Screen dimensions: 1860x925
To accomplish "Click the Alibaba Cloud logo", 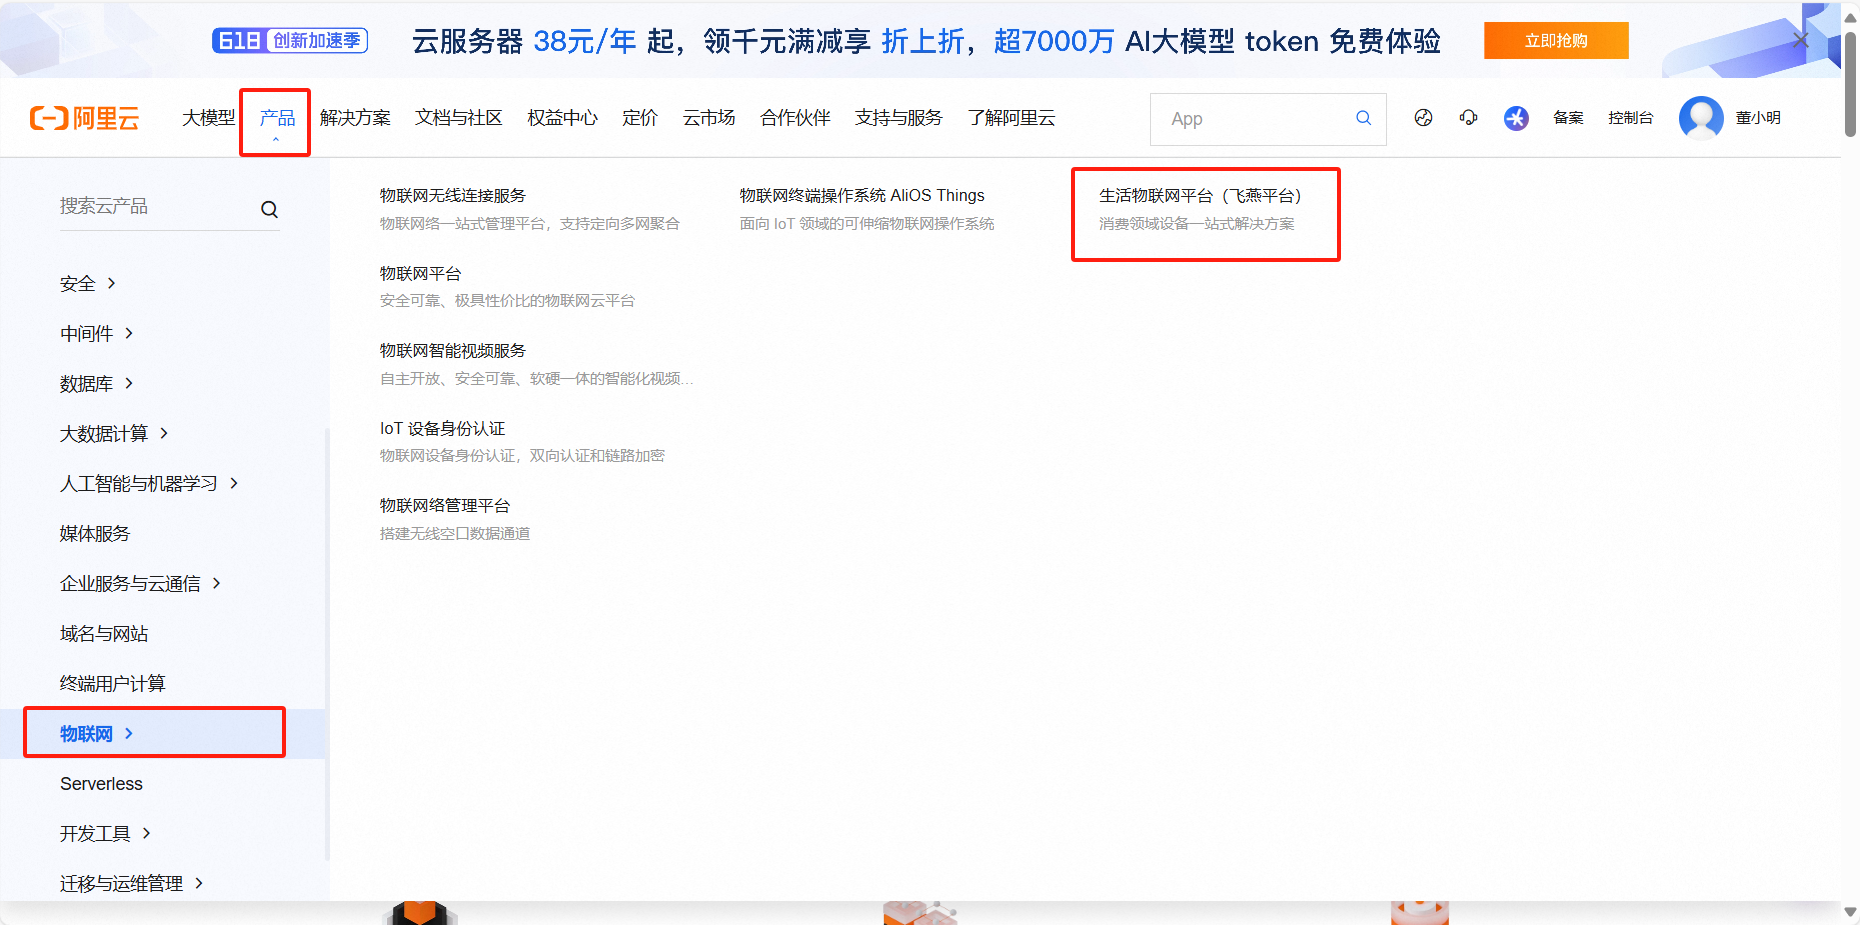I will coord(85,118).
